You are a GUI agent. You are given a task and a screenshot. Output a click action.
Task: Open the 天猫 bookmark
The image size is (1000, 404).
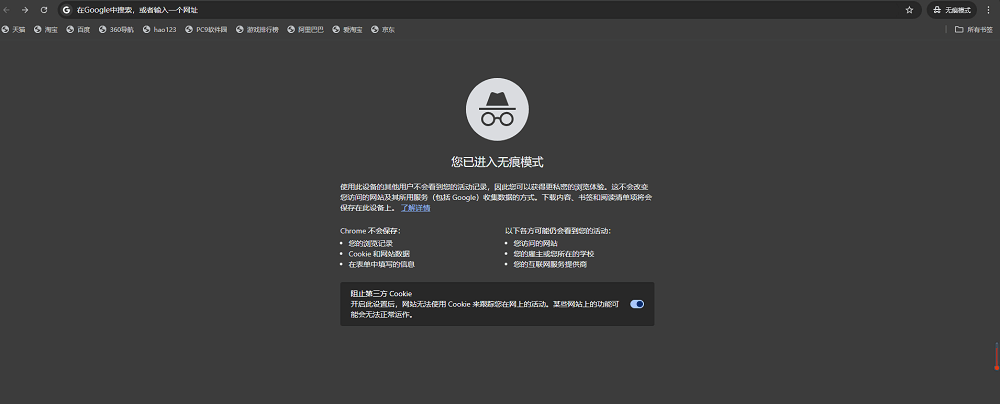13,29
